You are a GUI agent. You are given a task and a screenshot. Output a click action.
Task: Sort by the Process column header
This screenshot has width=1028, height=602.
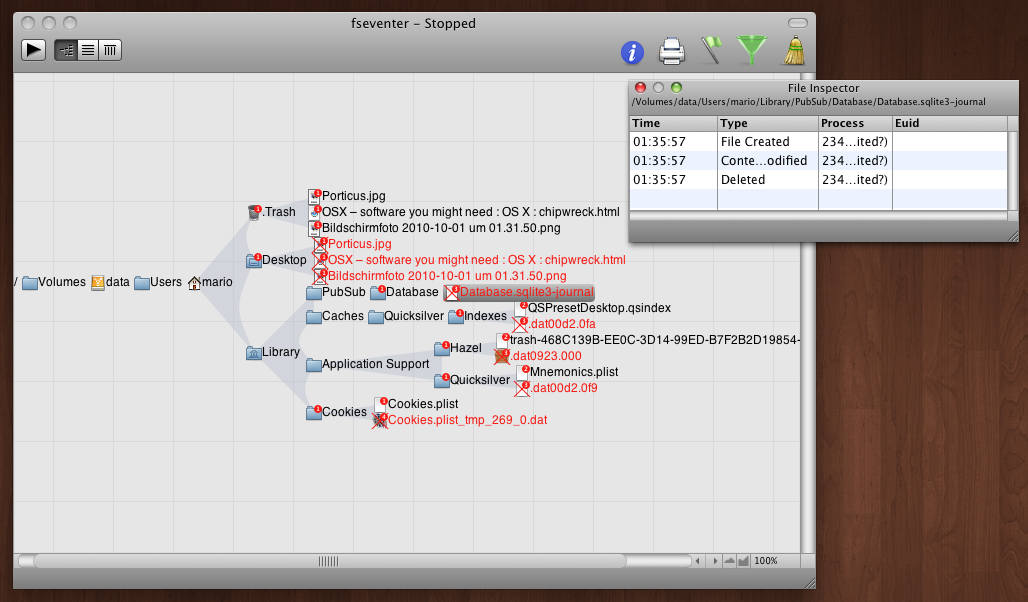click(x=854, y=123)
